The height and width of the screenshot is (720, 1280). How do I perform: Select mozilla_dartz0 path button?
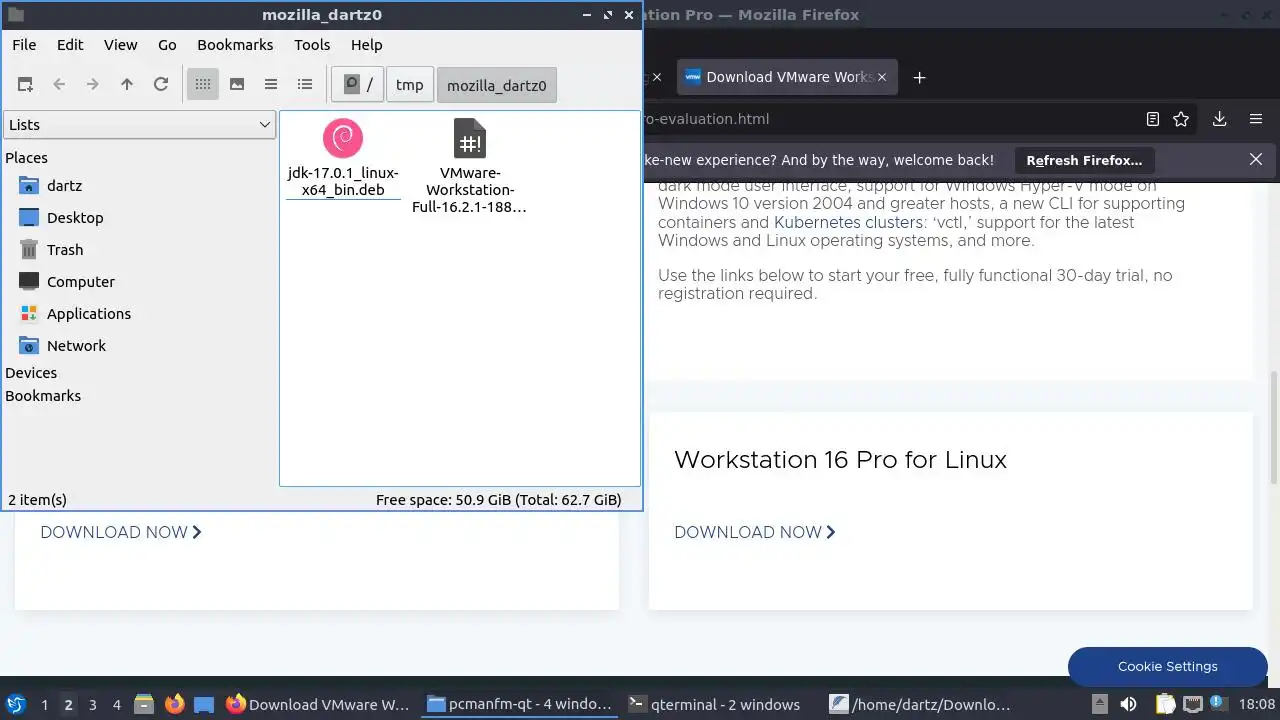click(x=497, y=85)
